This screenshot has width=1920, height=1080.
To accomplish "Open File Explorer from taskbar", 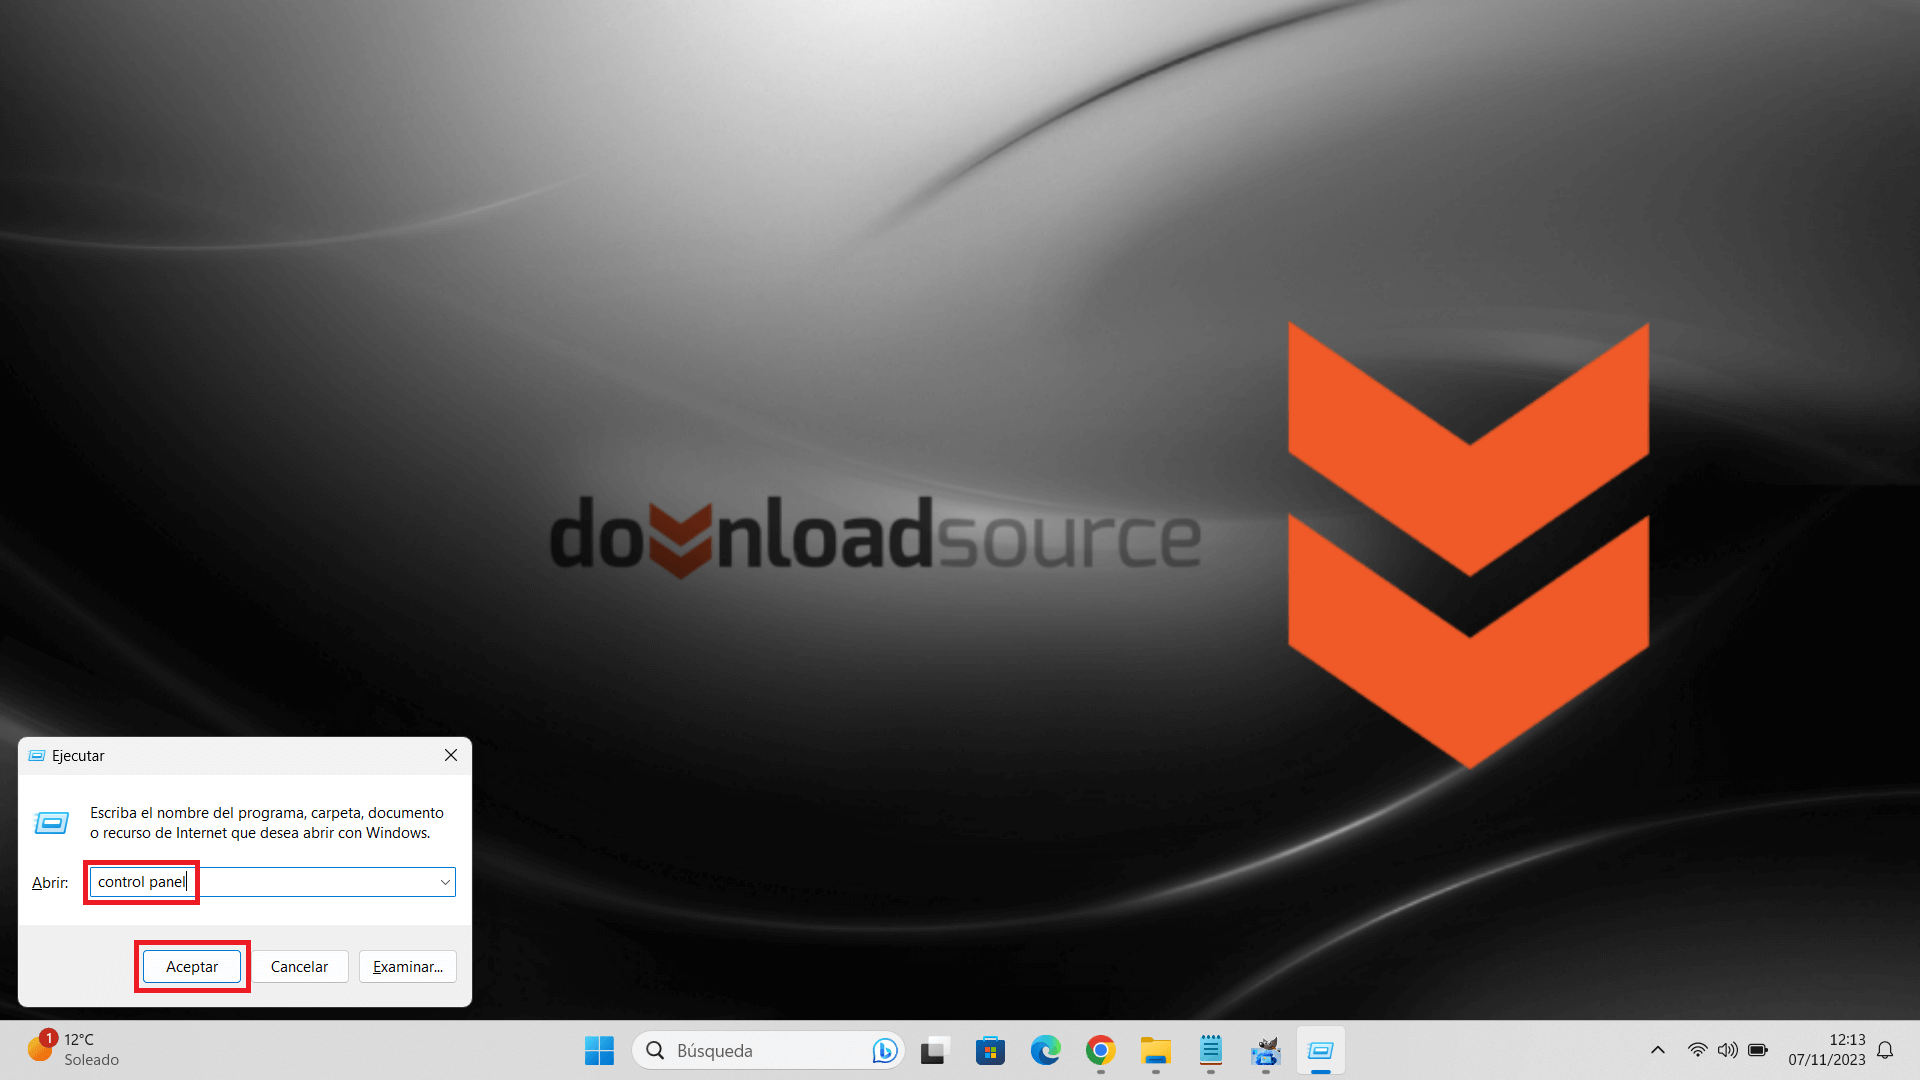I will [1155, 1050].
